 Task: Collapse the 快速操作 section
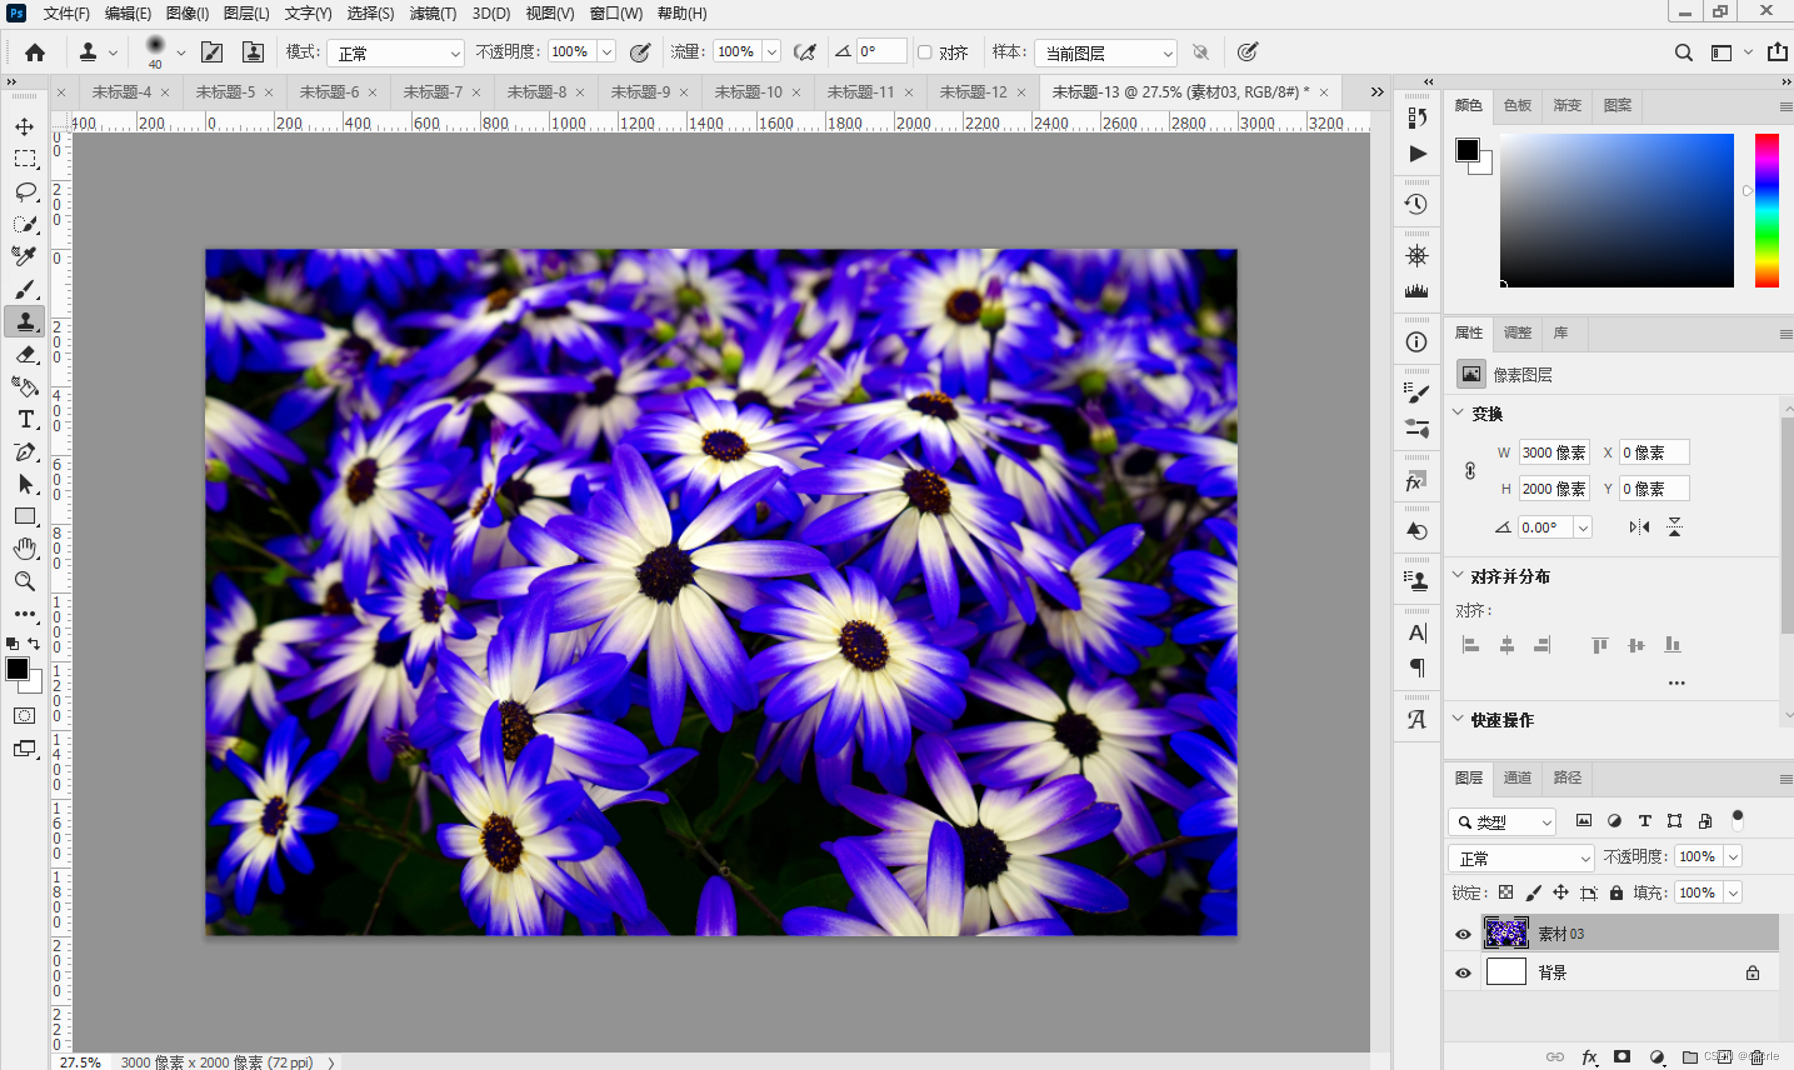click(x=1458, y=719)
